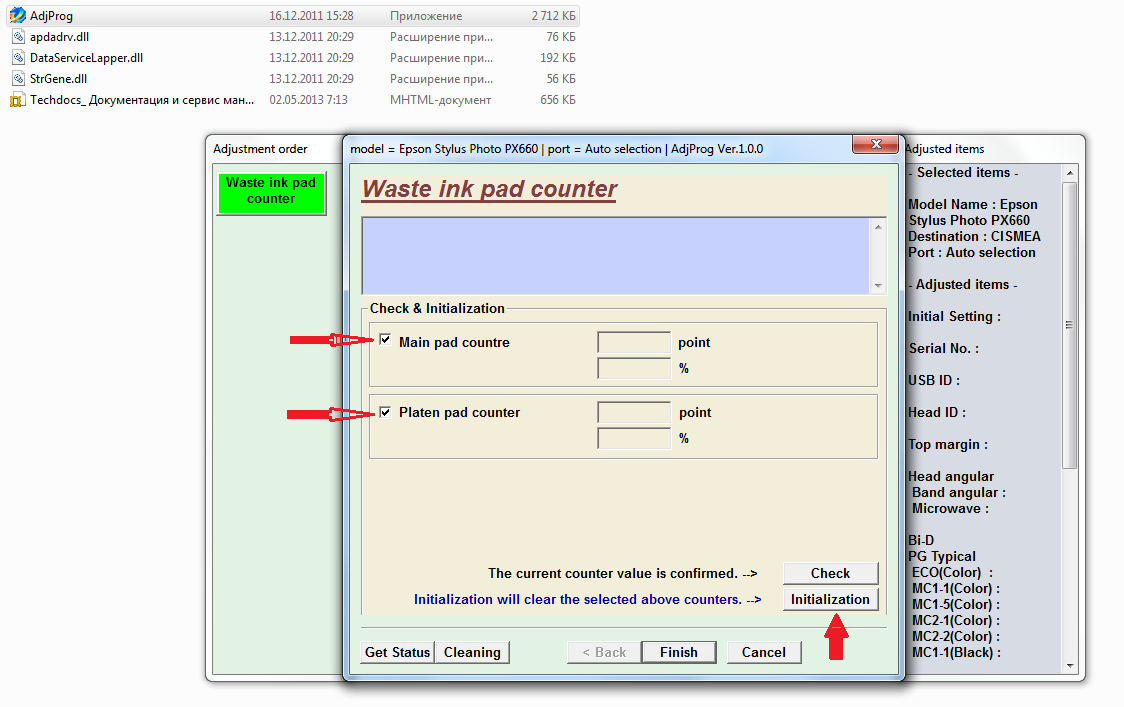Screen dimensions: 1124x707
Task: Select the StrGene.dll file icon
Action: [18, 78]
